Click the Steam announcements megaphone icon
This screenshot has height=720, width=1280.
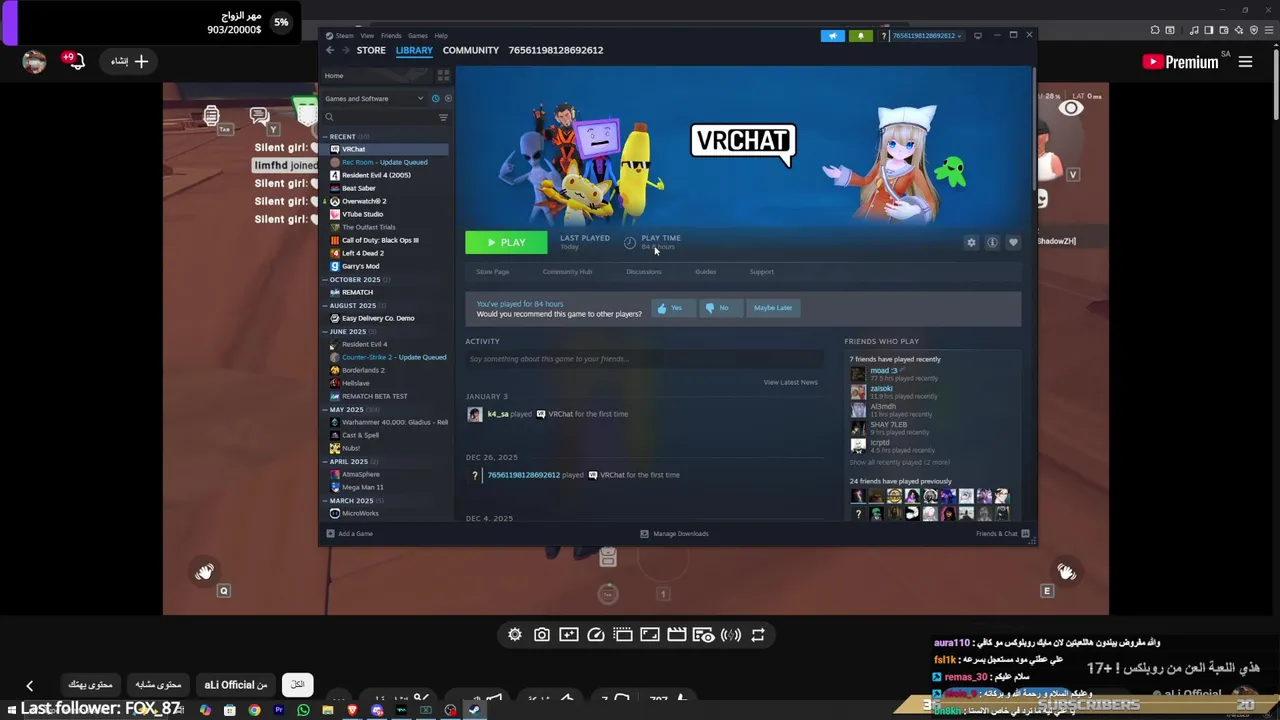pos(832,36)
